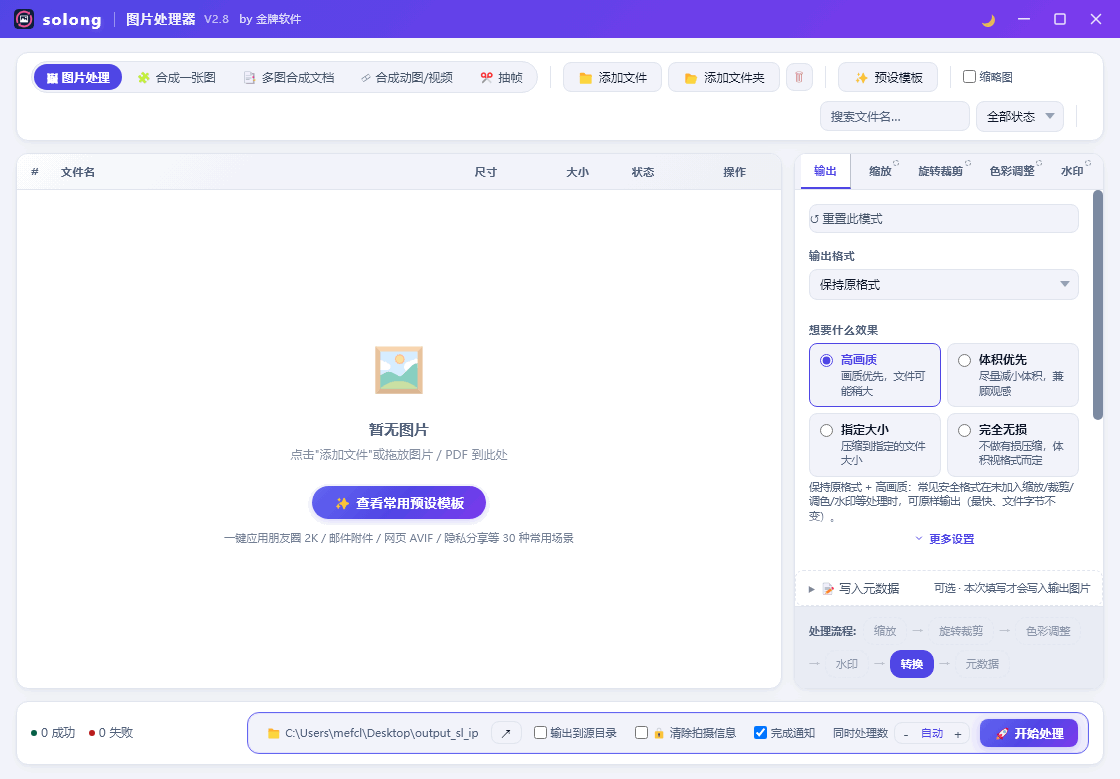Click 查看常用预设模板 button
Image resolution: width=1120 pixels, height=779 pixels.
click(x=399, y=503)
